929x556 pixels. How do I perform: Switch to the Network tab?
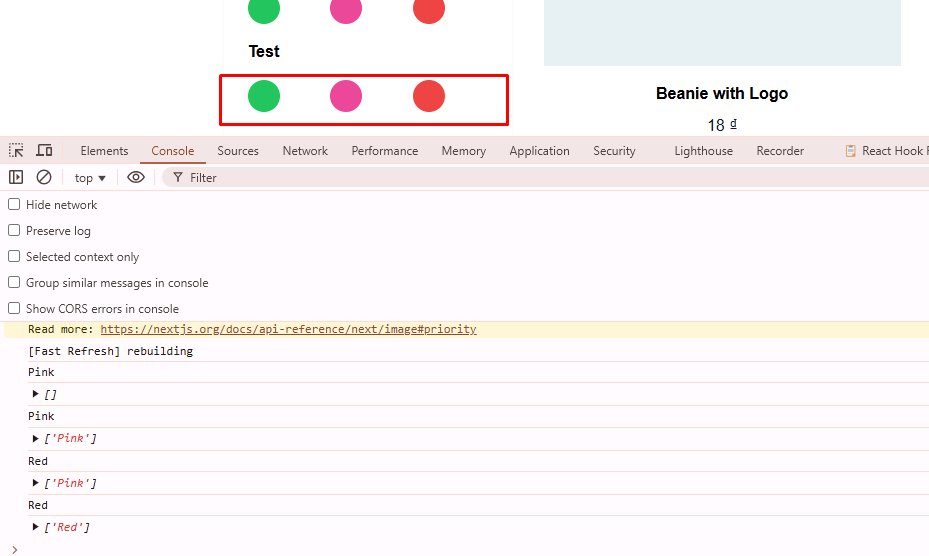point(305,151)
